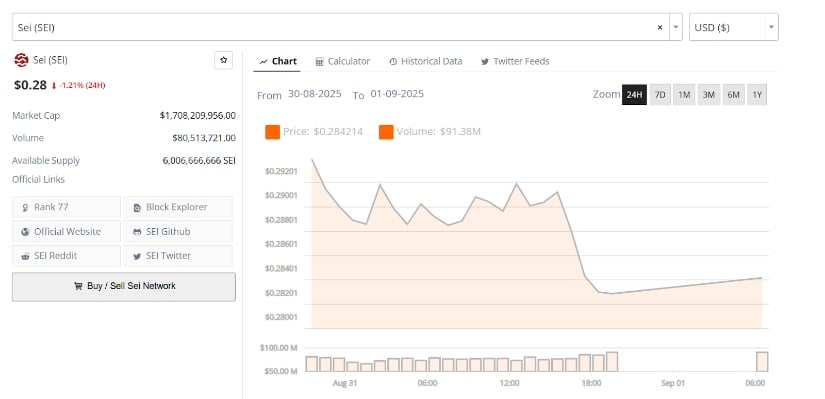Select the 1M zoom range
The image size is (825, 399).
pos(684,95)
